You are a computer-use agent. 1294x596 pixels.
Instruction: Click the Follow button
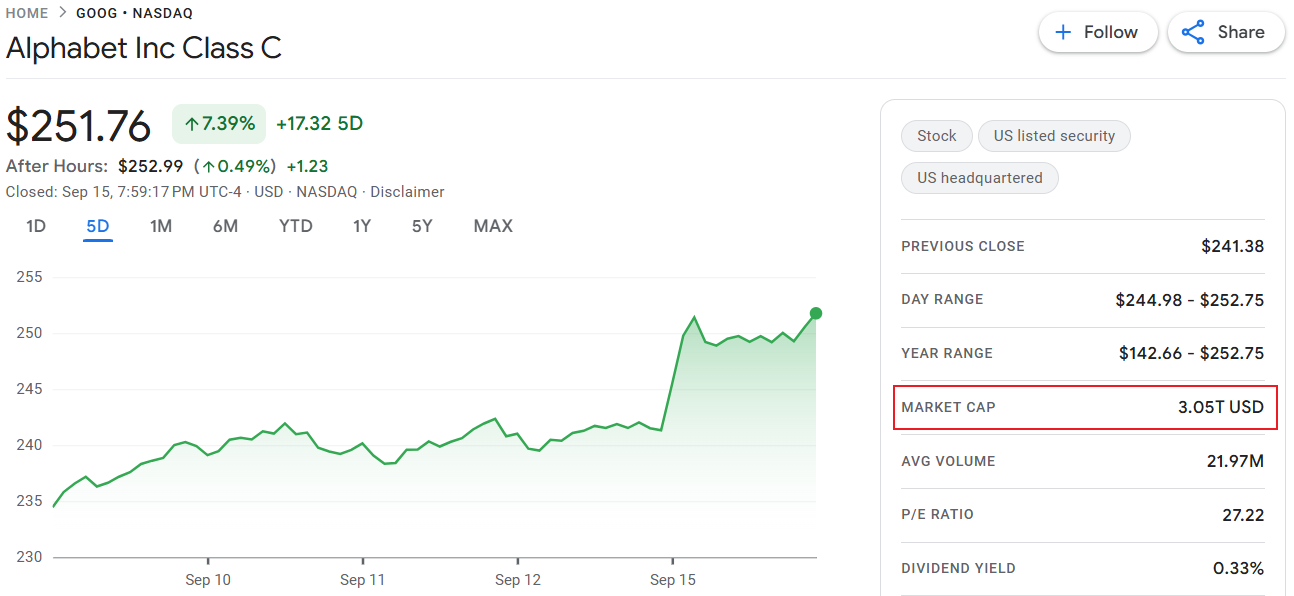(1097, 32)
